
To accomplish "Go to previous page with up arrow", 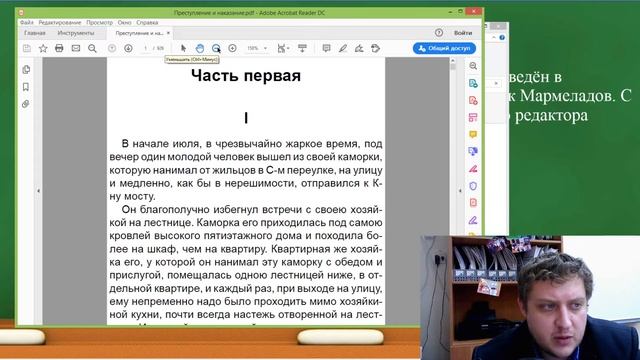I will click(x=112, y=48).
